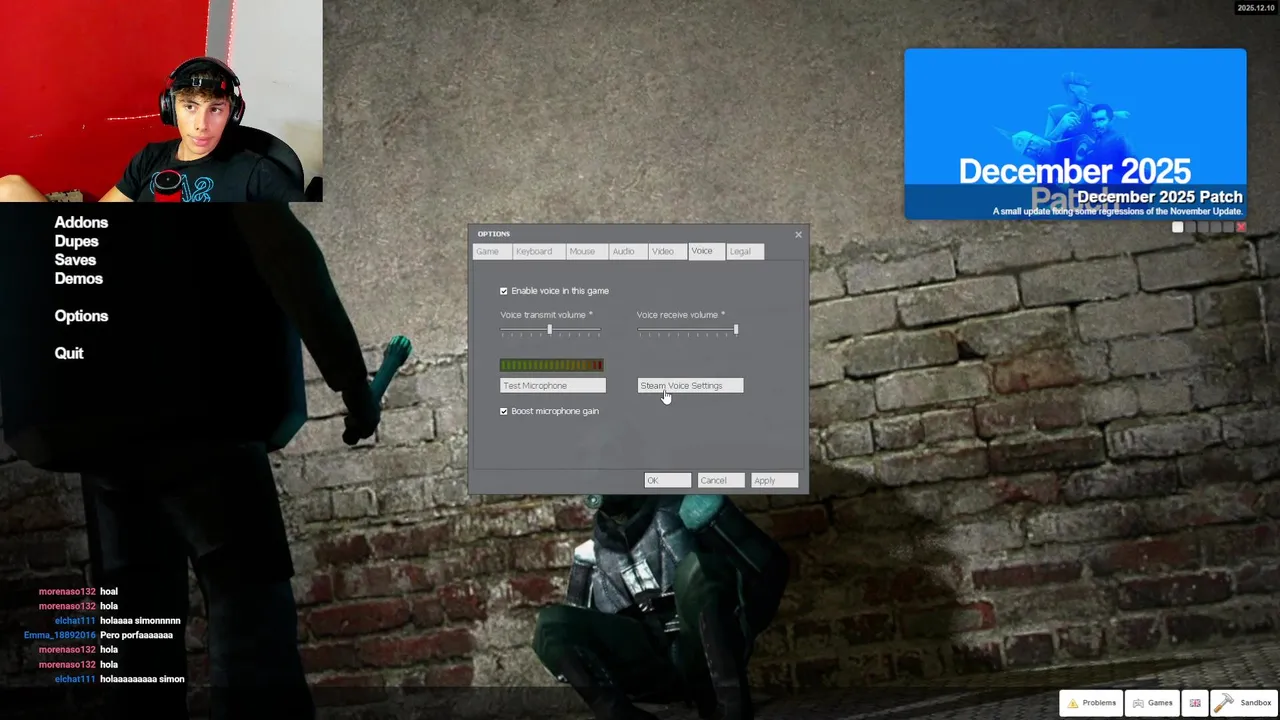
Task: Select the Sandbox gamemode hammer button
Action: click(x=1244, y=703)
